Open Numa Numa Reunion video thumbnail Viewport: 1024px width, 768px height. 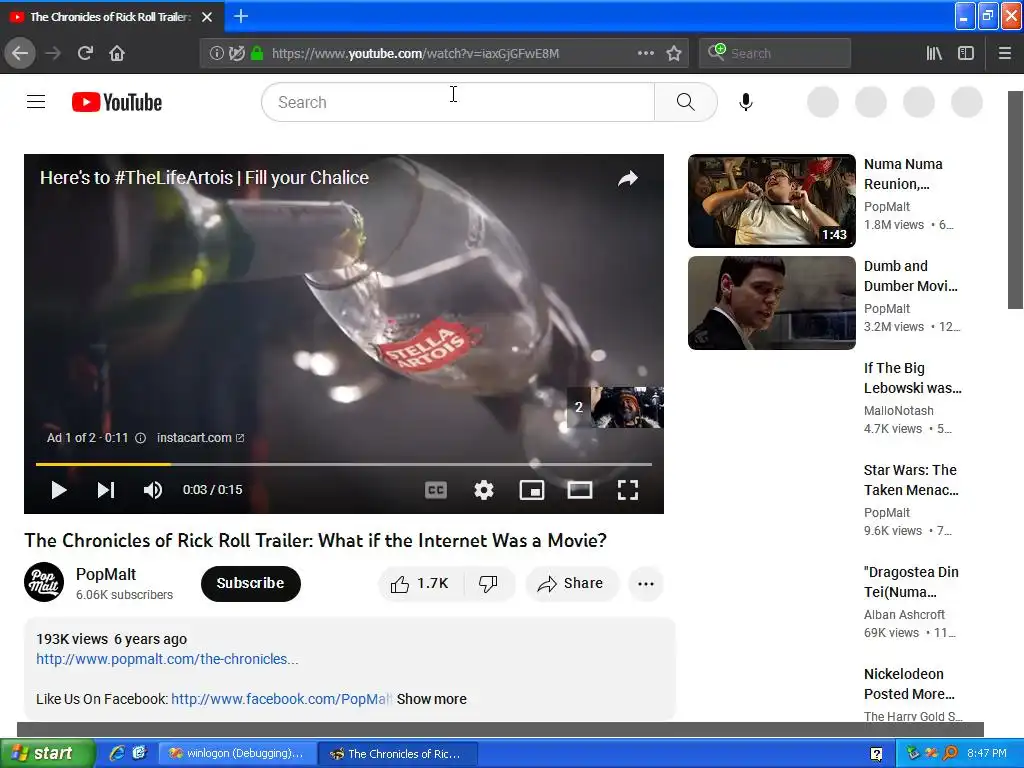[x=772, y=201]
